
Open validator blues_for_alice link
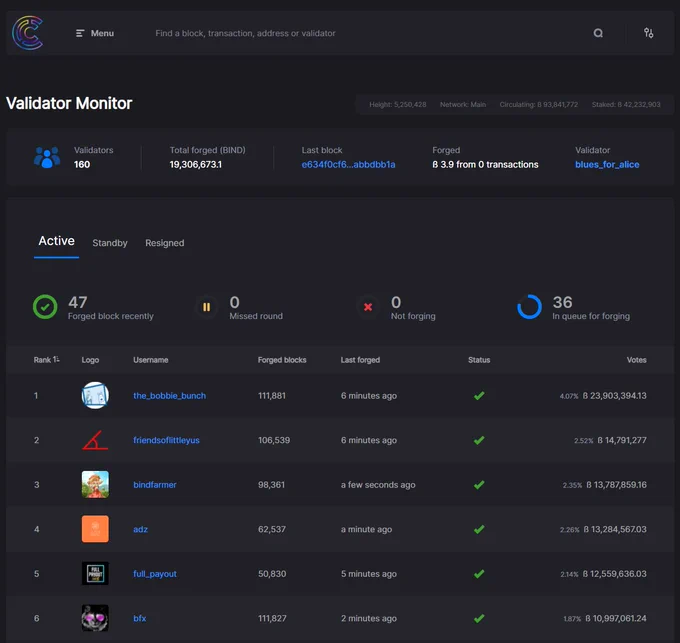(607, 165)
